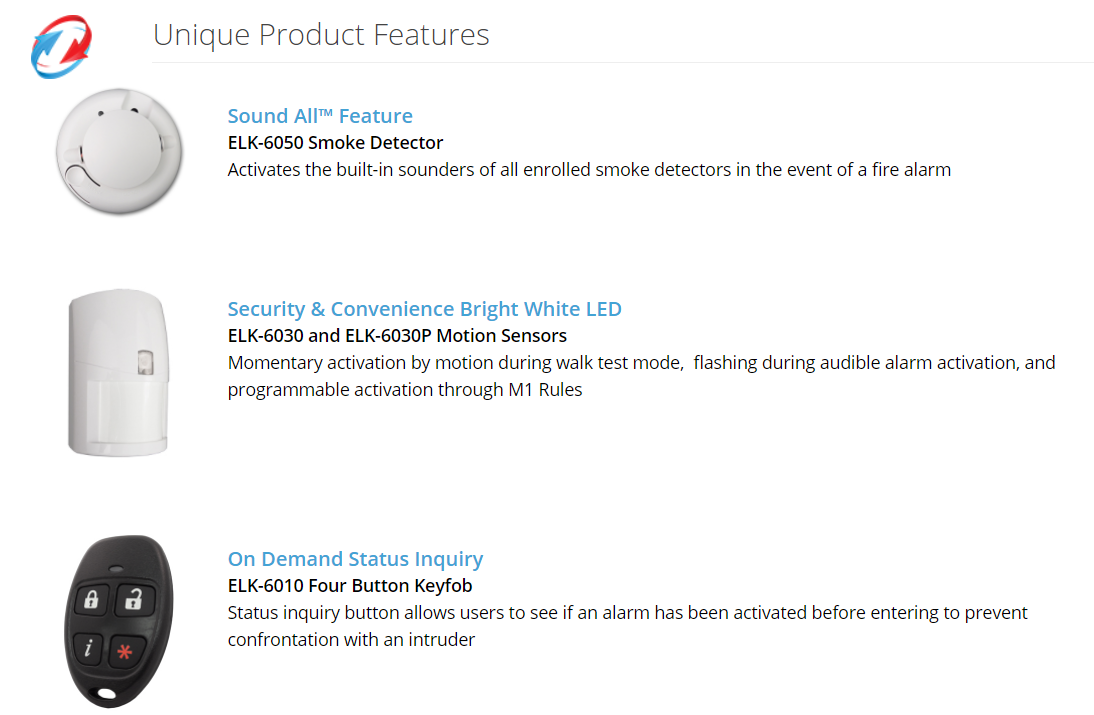1094x715 pixels.
Task: Click the motion sensor LED window
Action: click(x=145, y=362)
